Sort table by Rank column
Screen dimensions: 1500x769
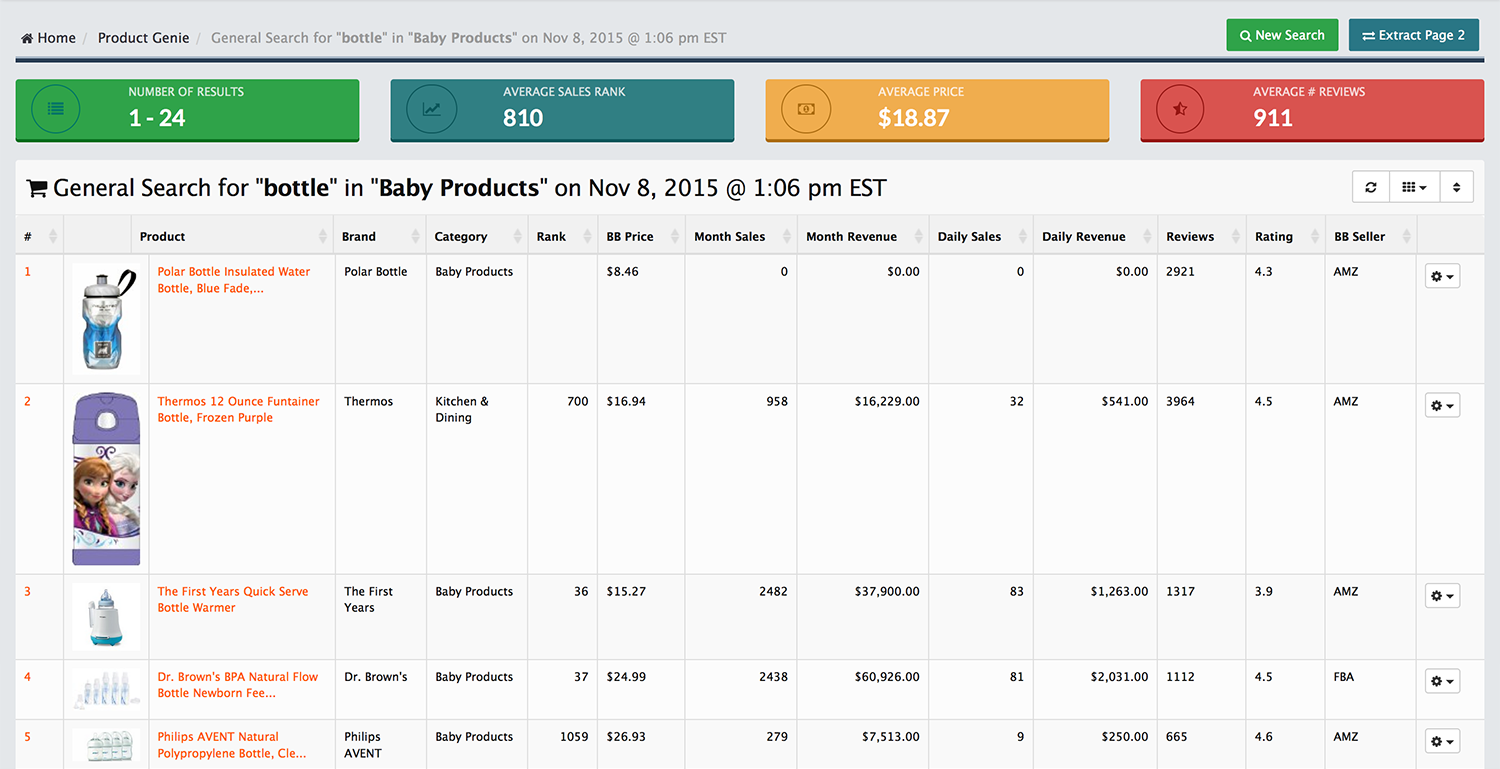point(563,237)
